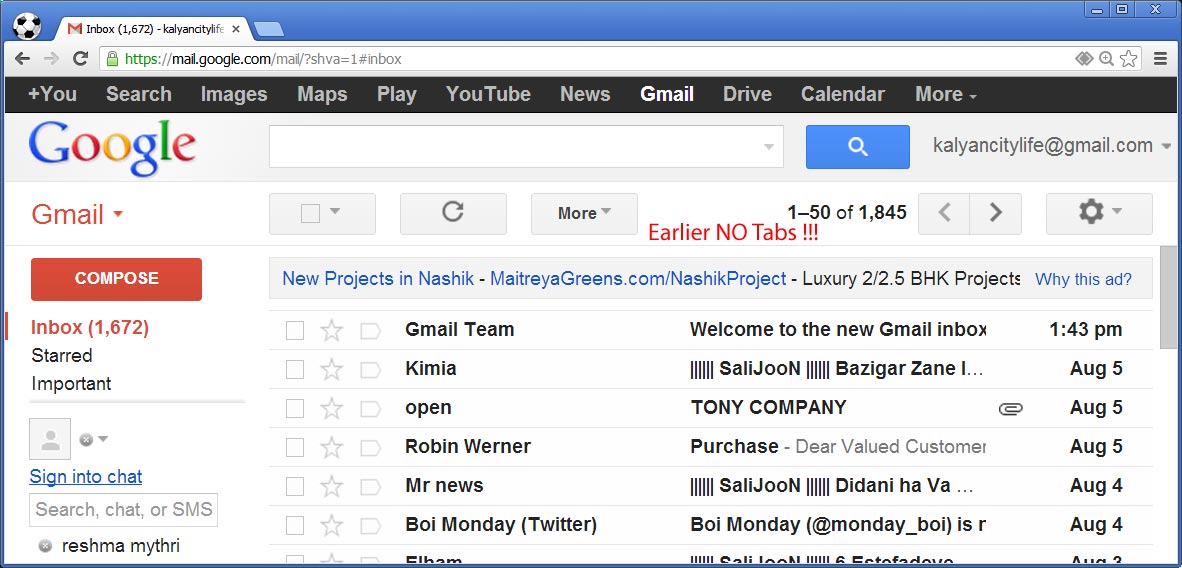
Task: Click the attachment paperclip on TONY COMPANY
Action: [x=1011, y=409]
